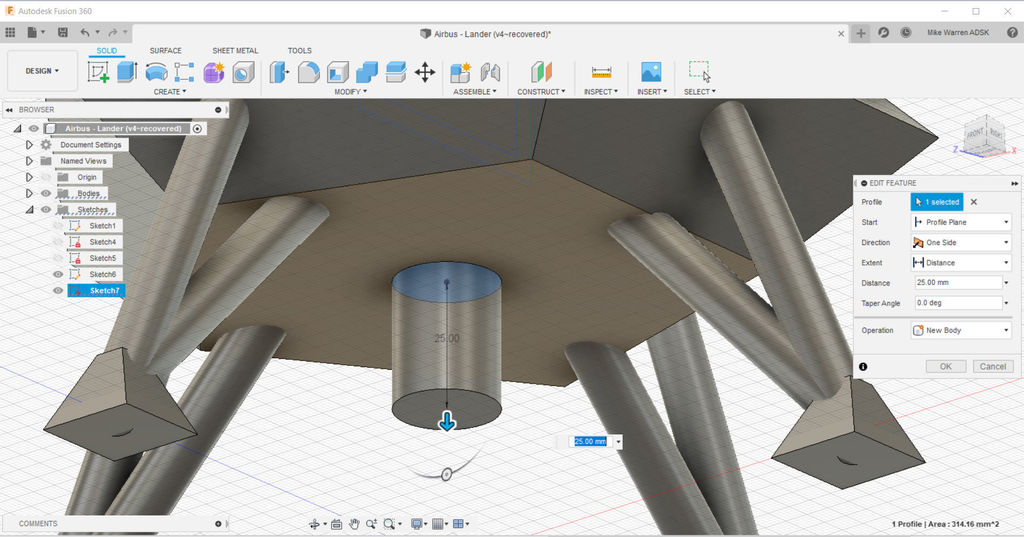Open the Operation dropdown showing New Body
Viewport: 1024px width, 537px height.
point(960,330)
